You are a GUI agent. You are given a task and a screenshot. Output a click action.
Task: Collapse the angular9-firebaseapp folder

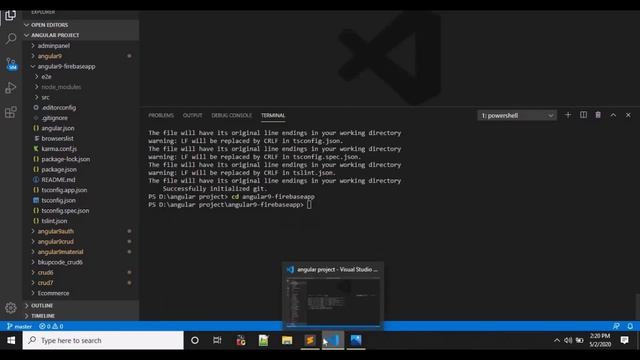tap(81, 66)
